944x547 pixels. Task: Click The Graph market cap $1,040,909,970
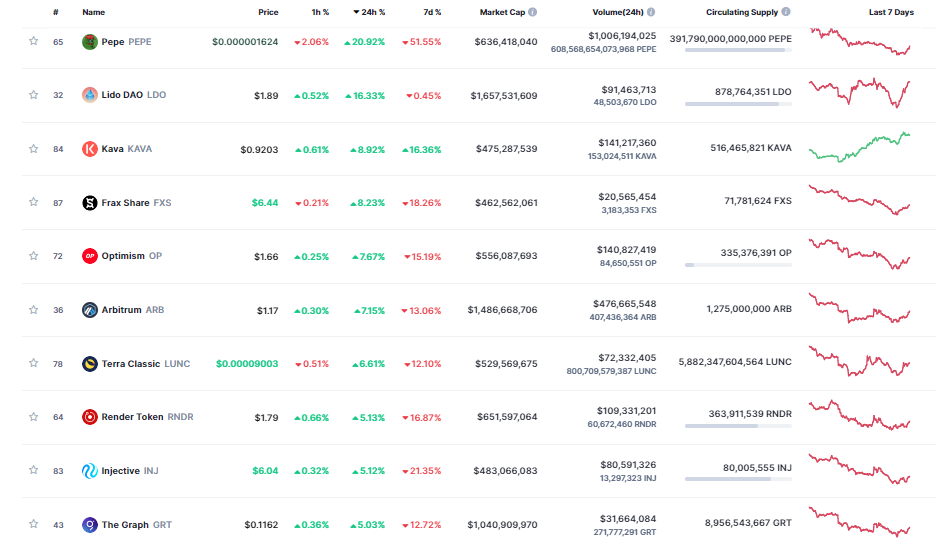pyautogui.click(x=502, y=525)
